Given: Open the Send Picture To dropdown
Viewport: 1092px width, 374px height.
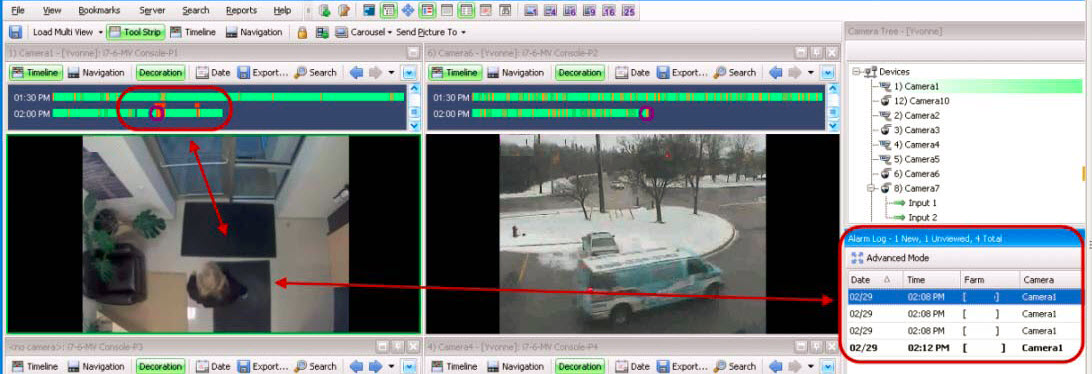Looking at the screenshot, I should point(430,32).
